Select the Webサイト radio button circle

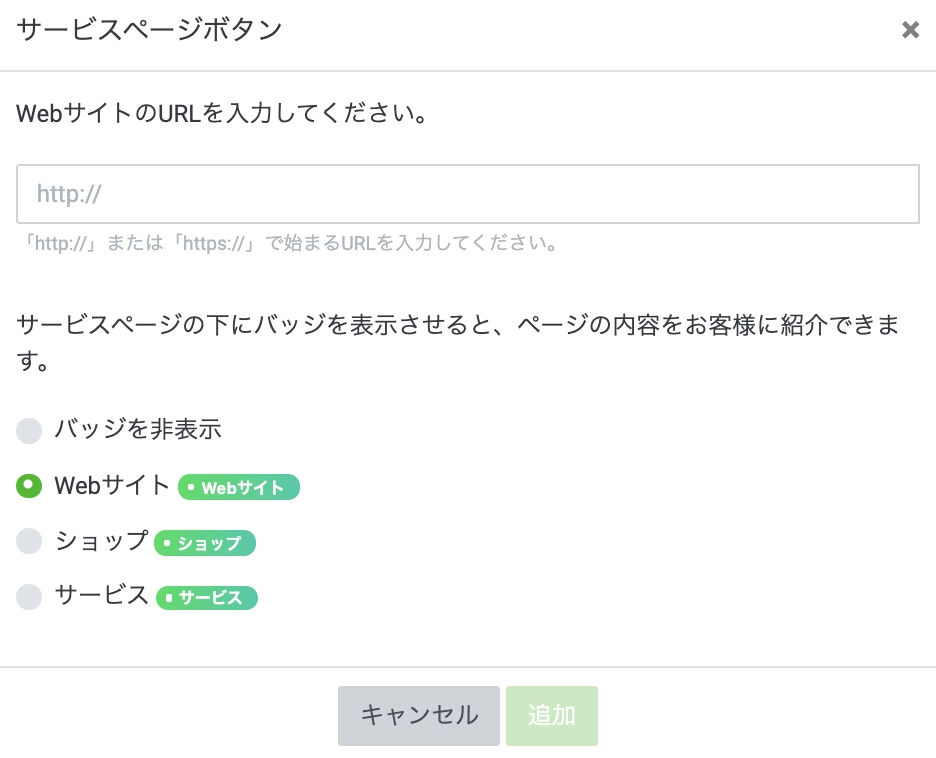[29, 486]
